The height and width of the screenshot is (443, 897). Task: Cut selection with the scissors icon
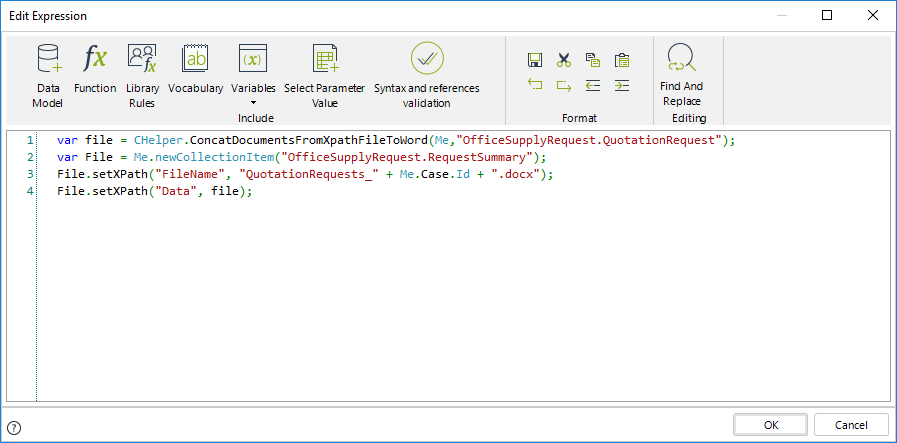(563, 60)
